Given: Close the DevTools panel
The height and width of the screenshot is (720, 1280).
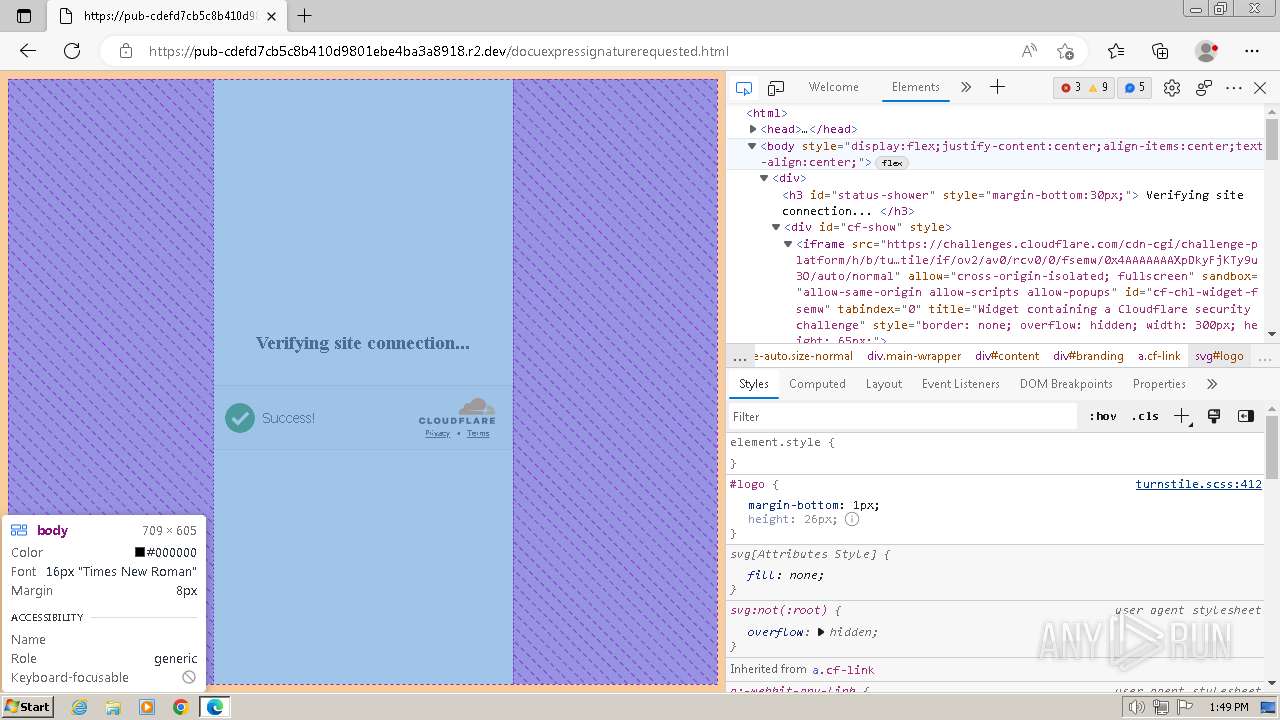Looking at the screenshot, I should coord(1260,88).
